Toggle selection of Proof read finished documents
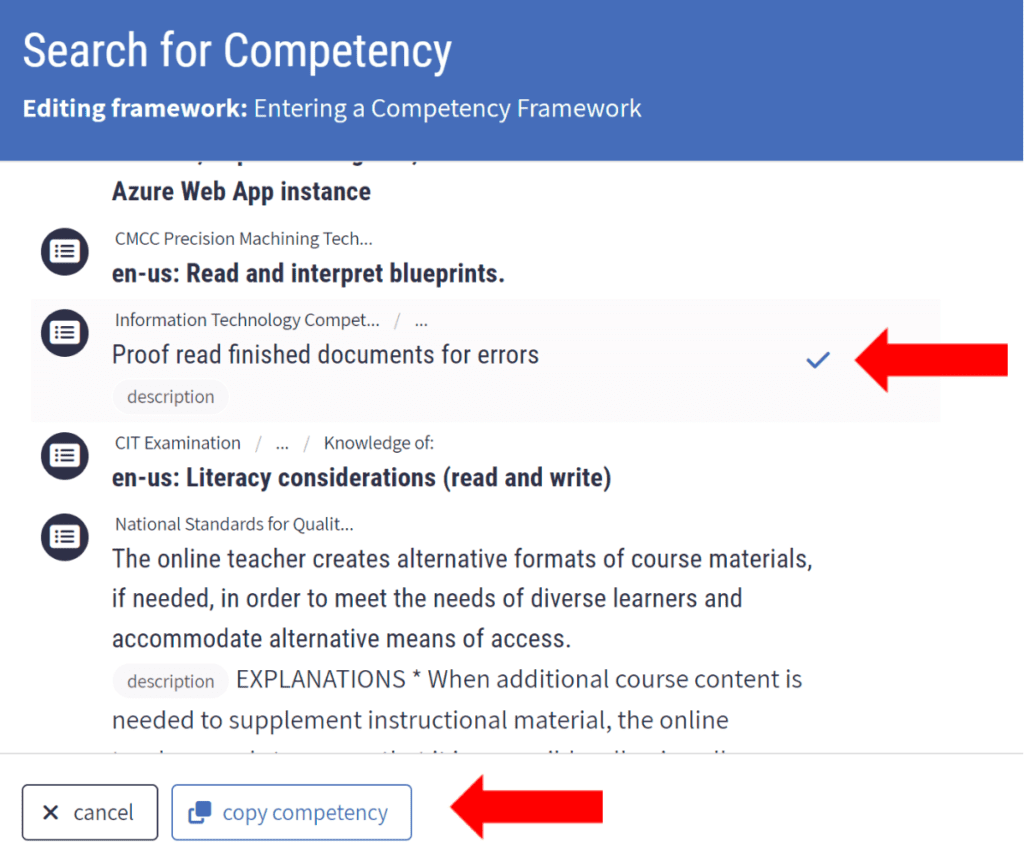1024x861 pixels. point(325,354)
